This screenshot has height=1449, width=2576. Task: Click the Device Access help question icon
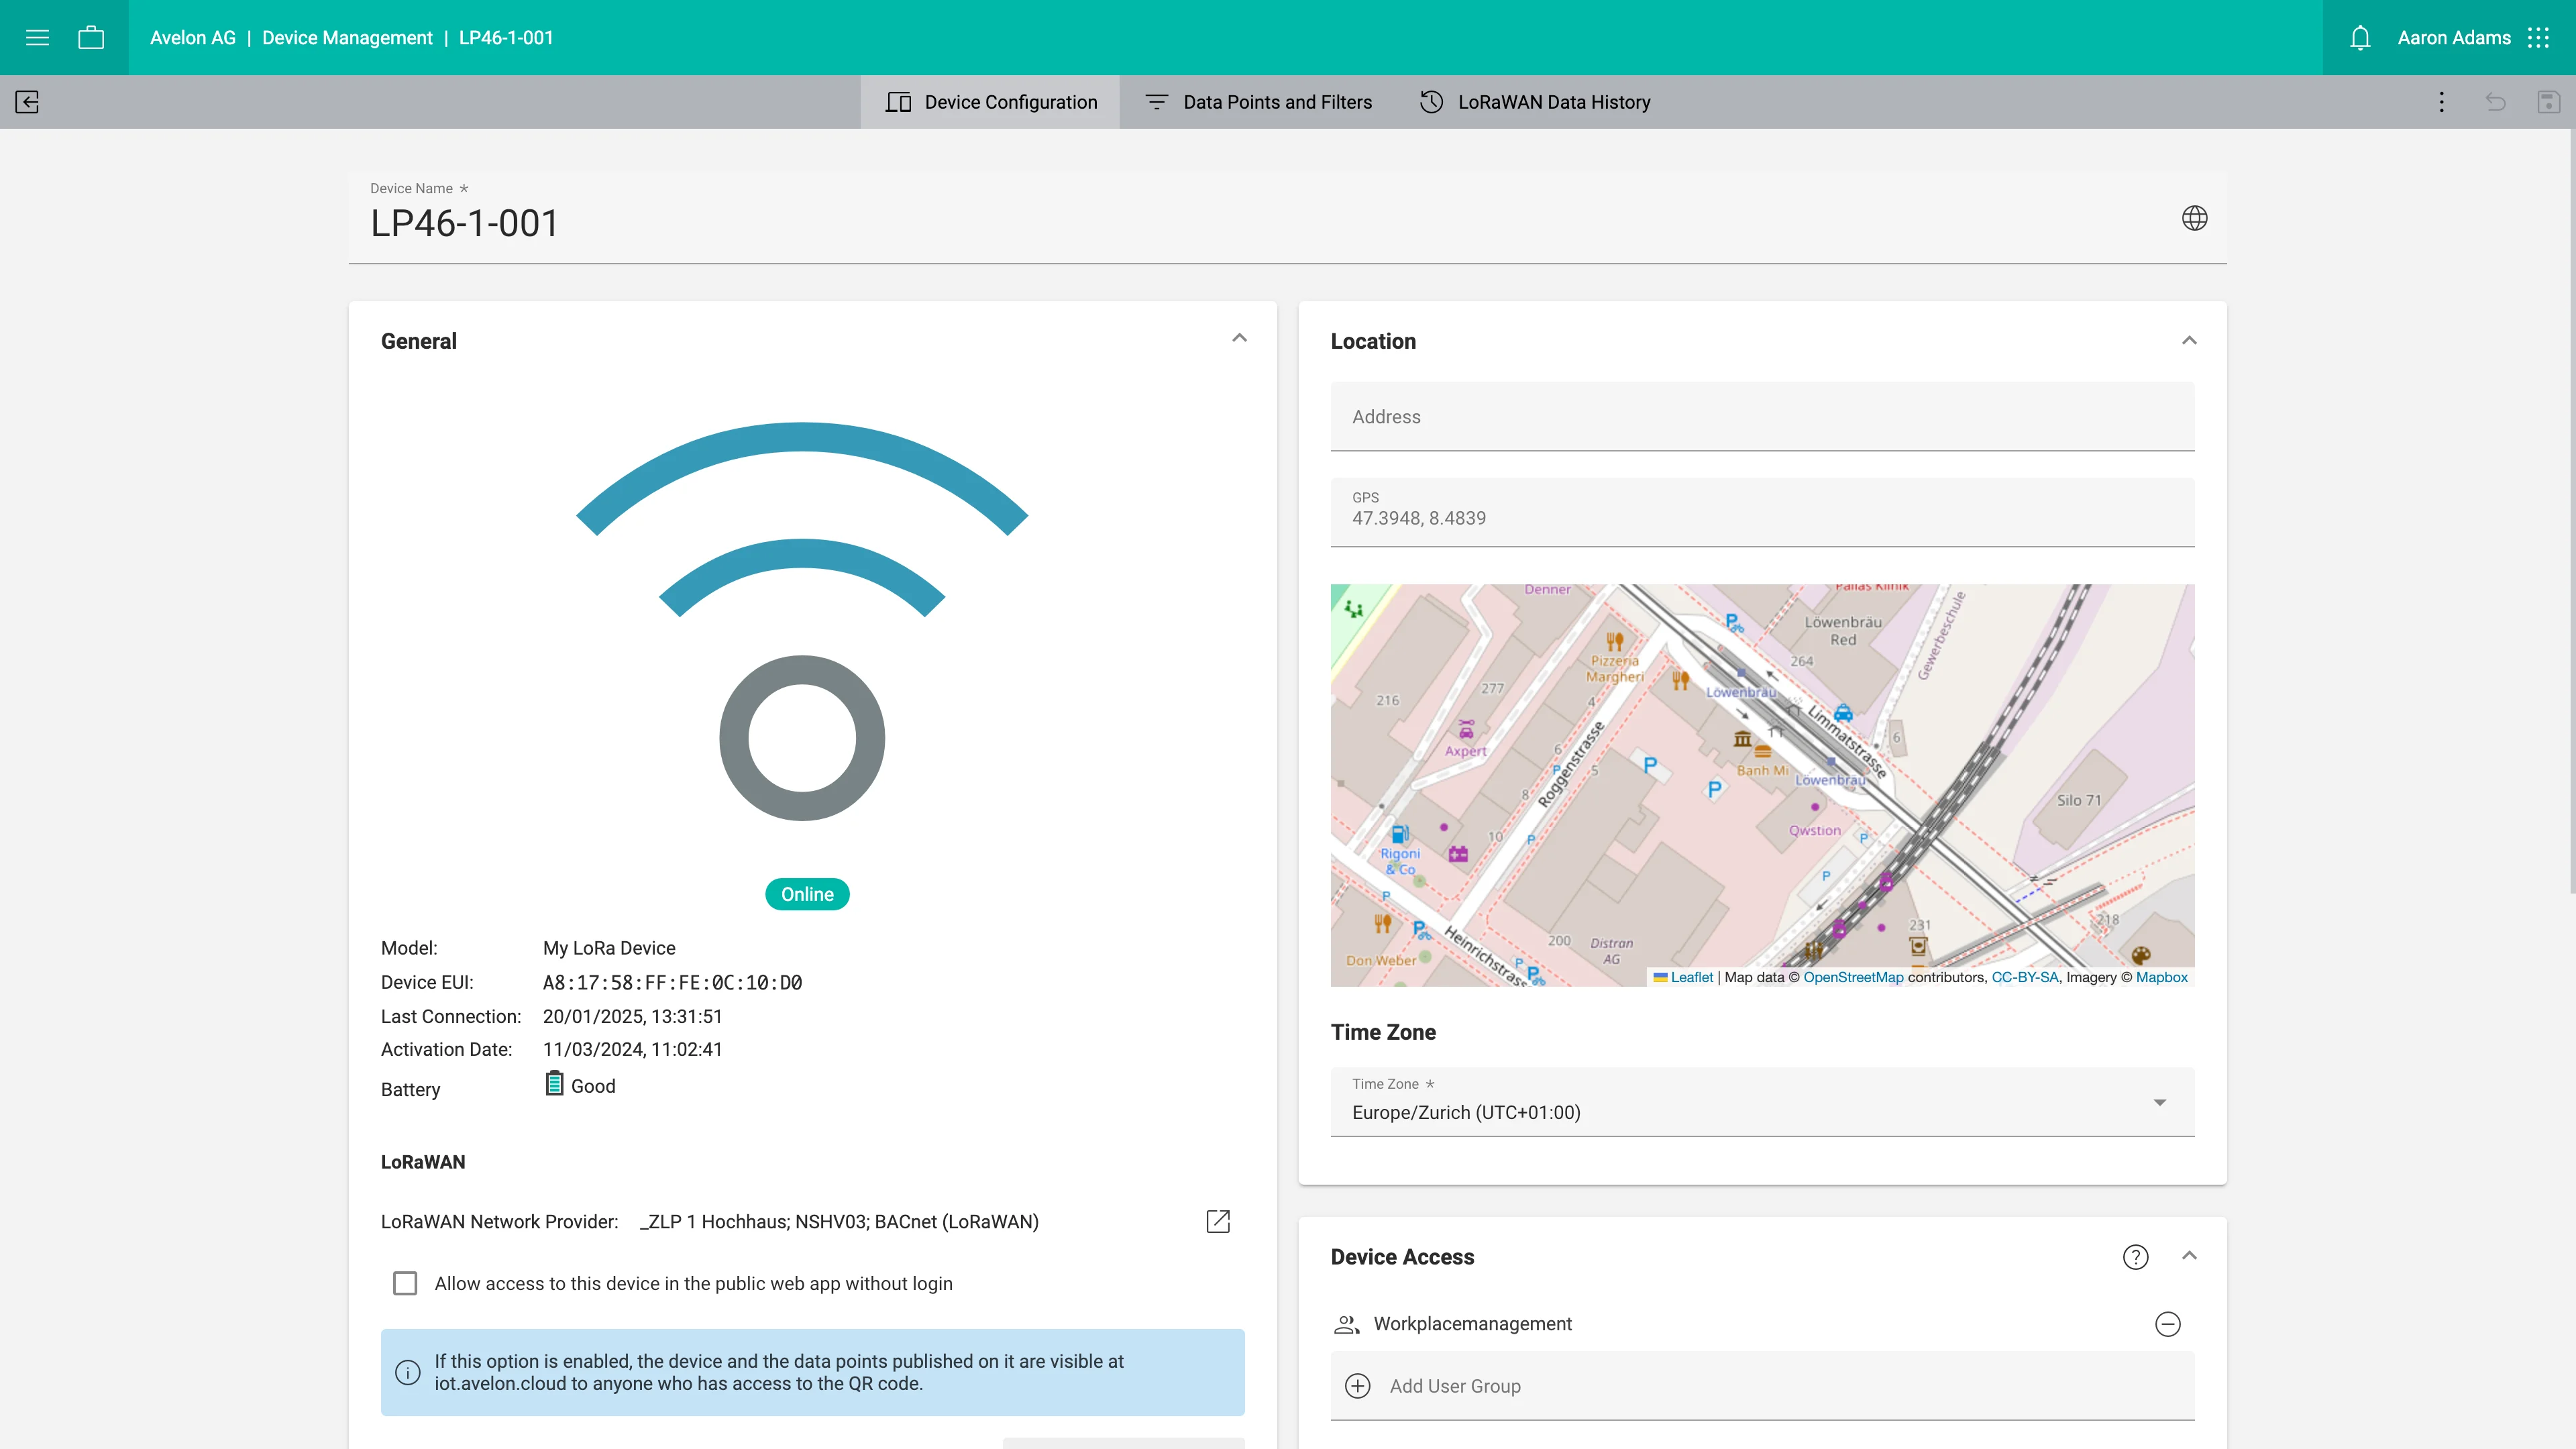pos(2136,1257)
